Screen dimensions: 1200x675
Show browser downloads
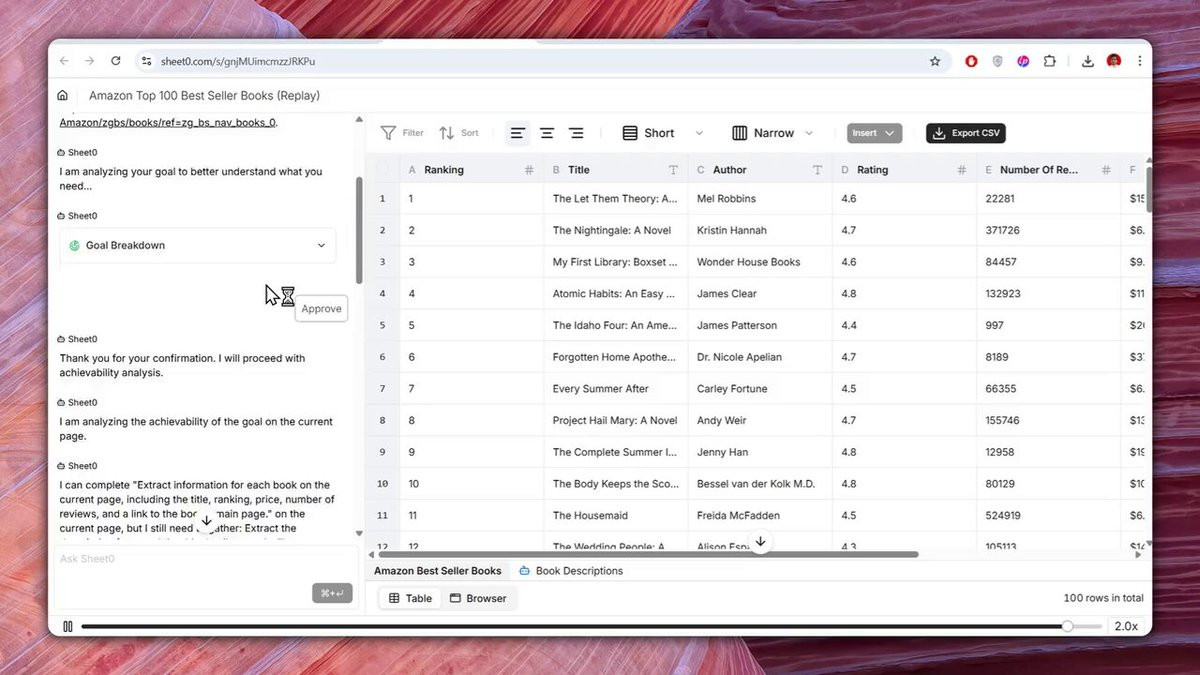[1088, 61]
